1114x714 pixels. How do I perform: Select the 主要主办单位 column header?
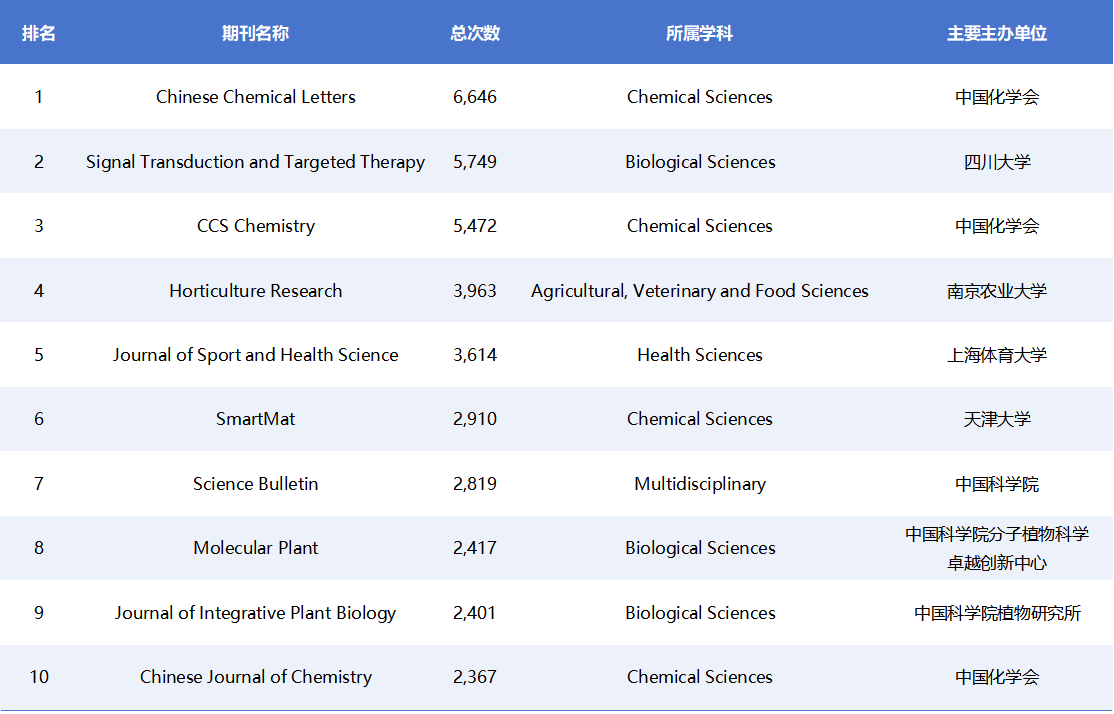coord(997,33)
